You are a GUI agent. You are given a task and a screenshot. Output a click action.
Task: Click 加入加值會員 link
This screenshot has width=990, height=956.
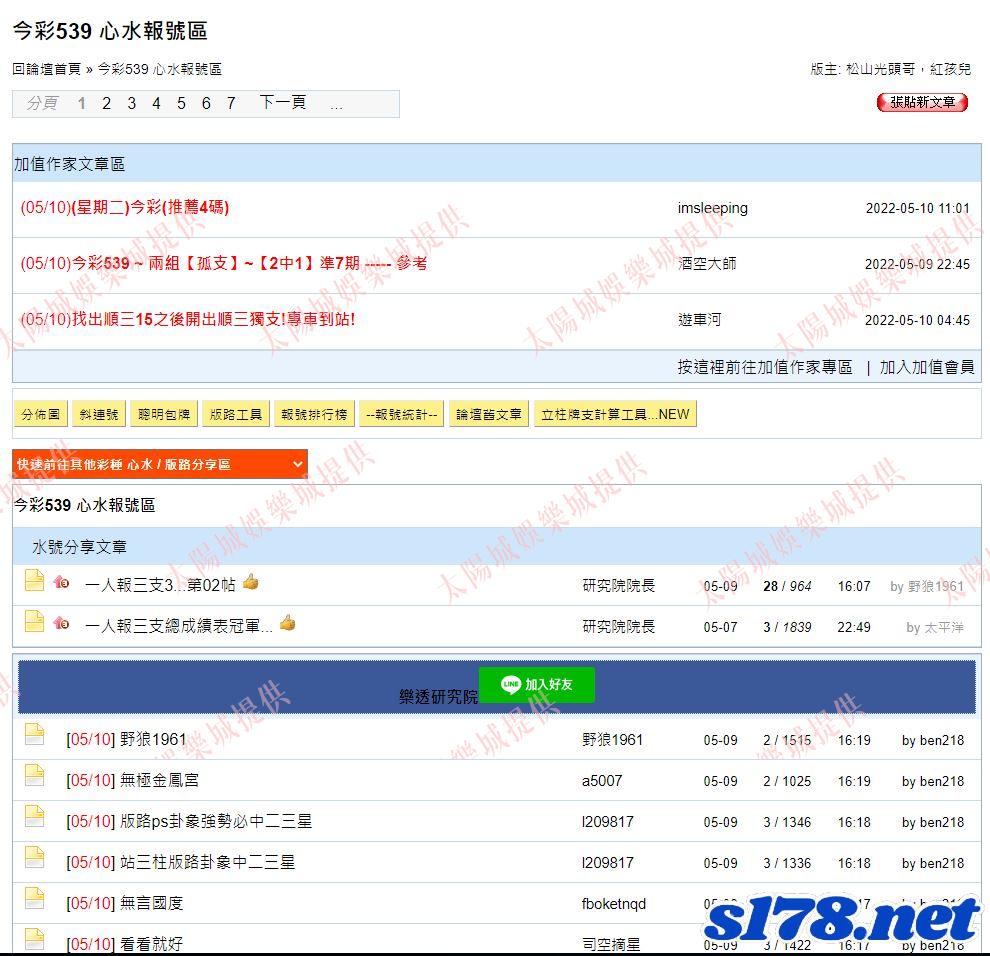pyautogui.click(x=927, y=367)
